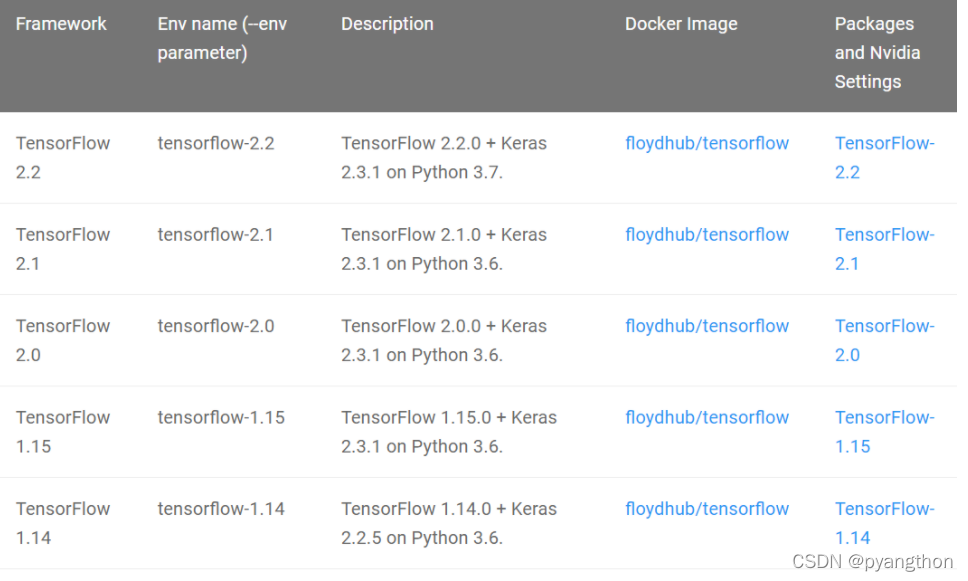Click the Env name (--env parameter) header
Image resolution: width=968 pixels, height=581 pixels.
coord(222,38)
